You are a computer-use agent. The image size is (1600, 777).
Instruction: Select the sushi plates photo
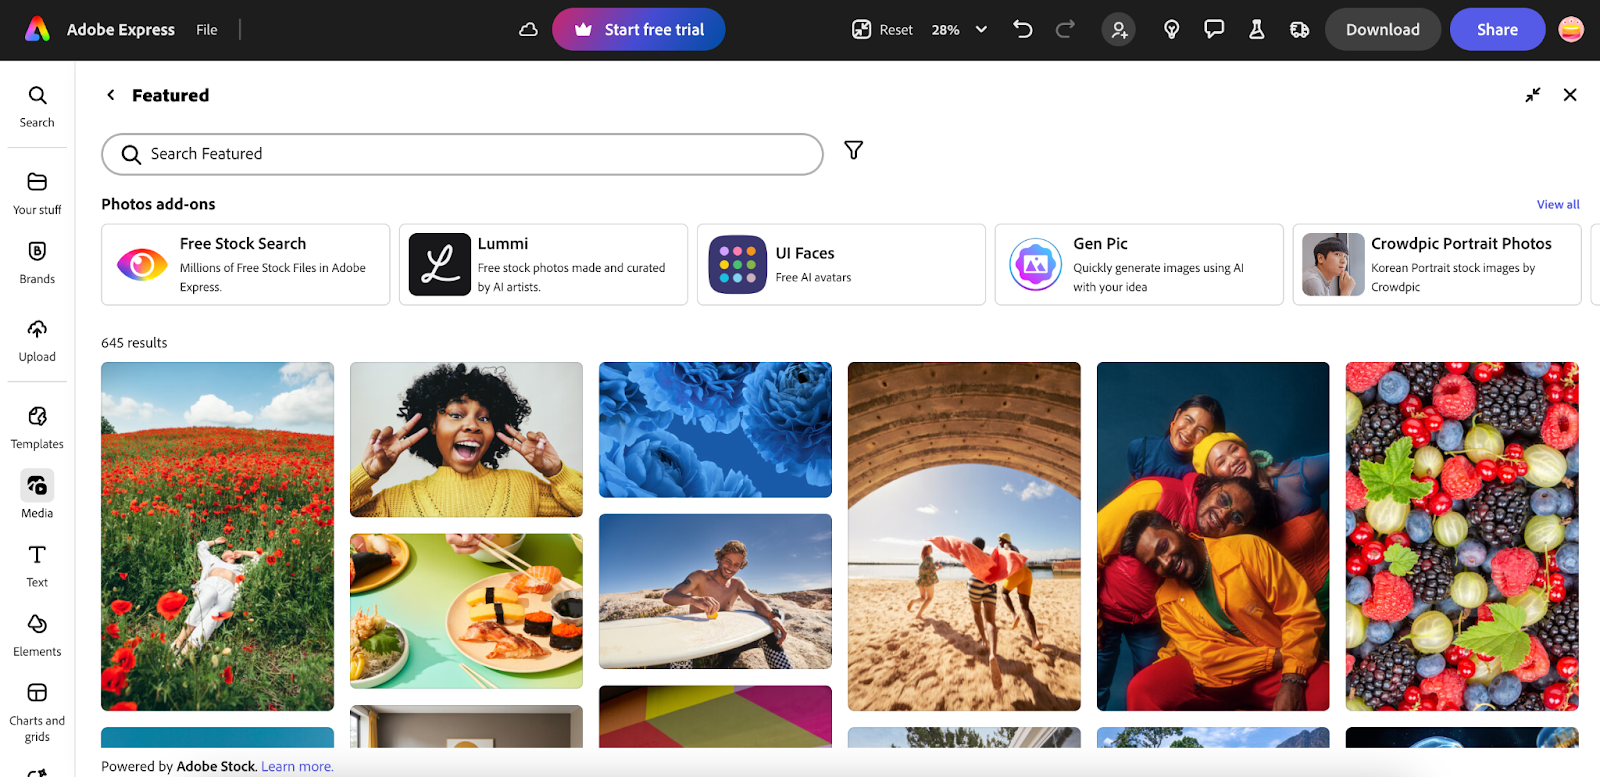coord(466,611)
